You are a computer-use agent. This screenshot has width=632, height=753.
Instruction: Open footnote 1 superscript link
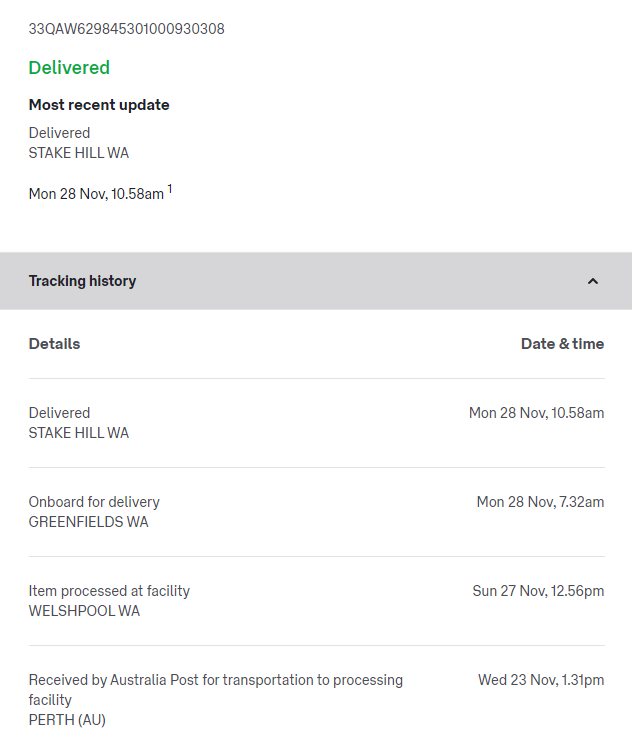click(170, 189)
